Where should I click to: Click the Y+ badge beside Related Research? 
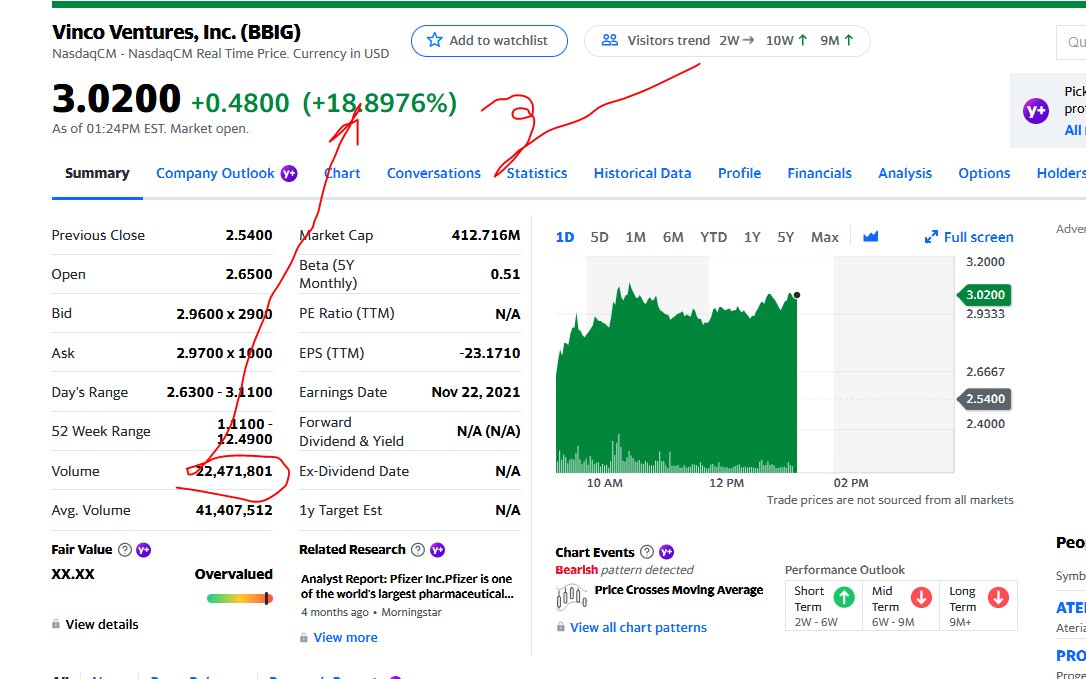tap(437, 549)
